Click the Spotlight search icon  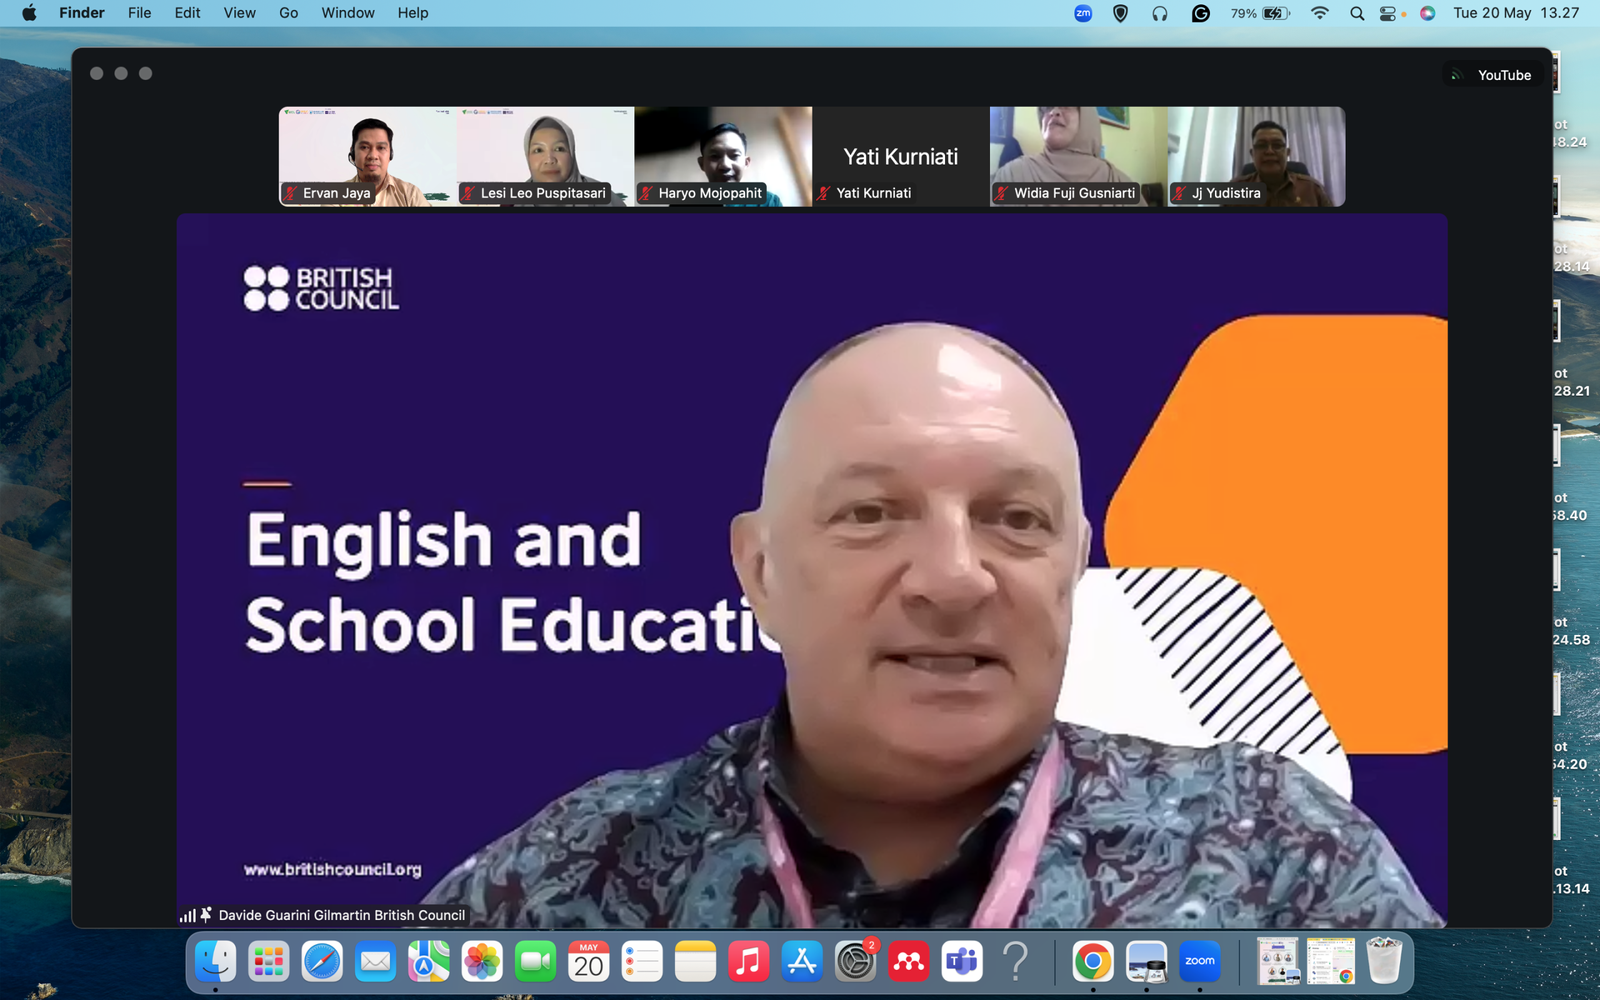(1356, 13)
